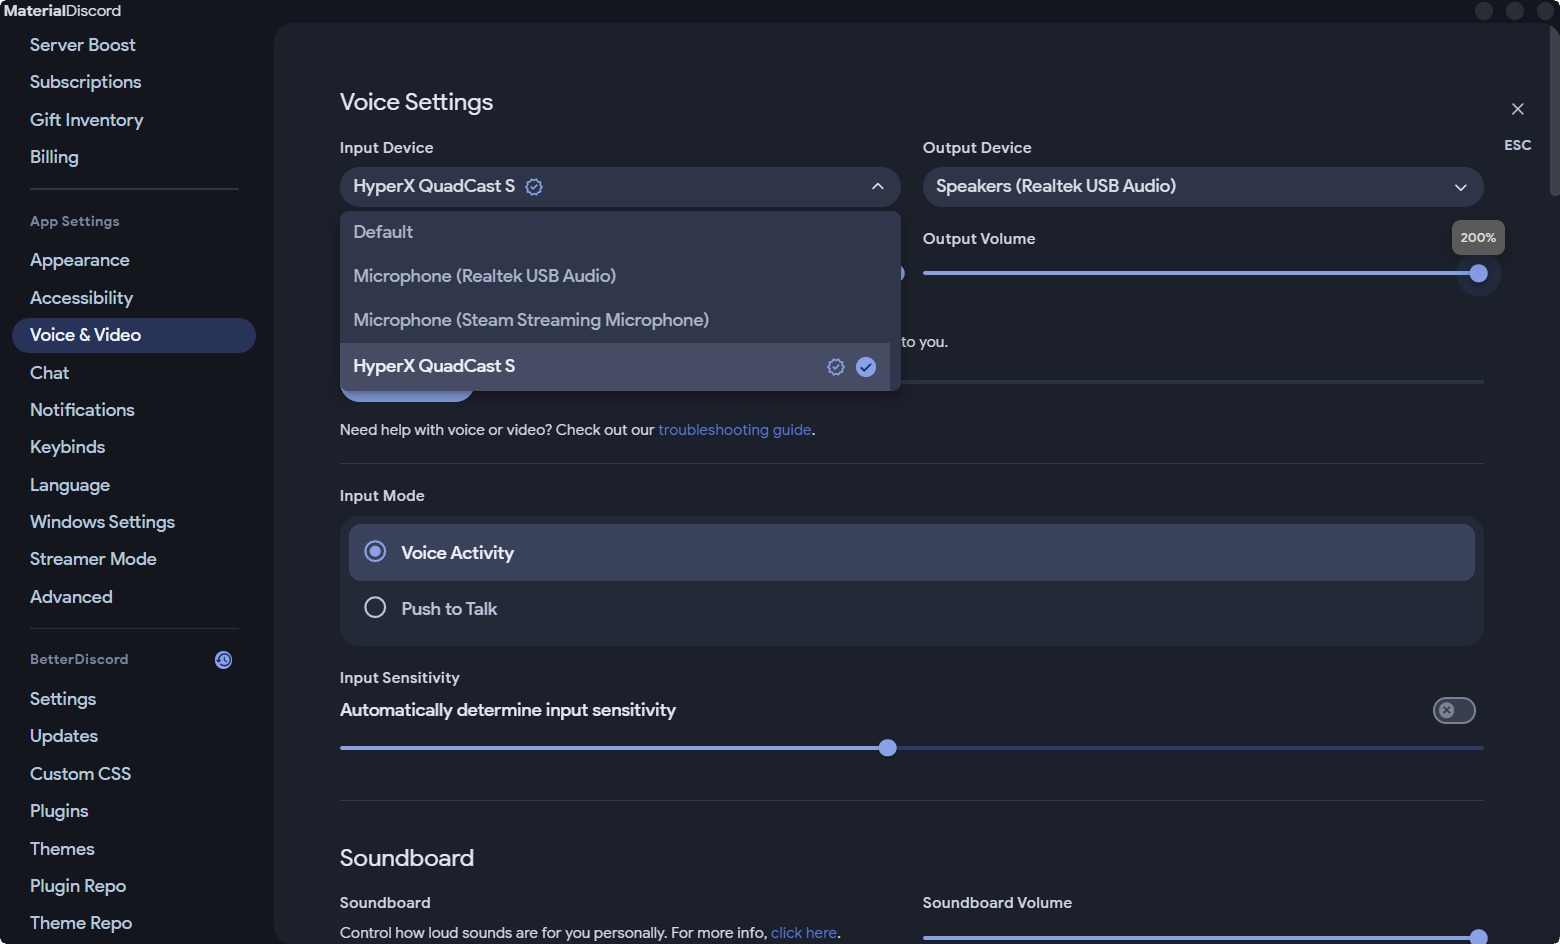Click the BetterDiscord changelog history icon
The width and height of the screenshot is (1560, 944).
click(224, 660)
